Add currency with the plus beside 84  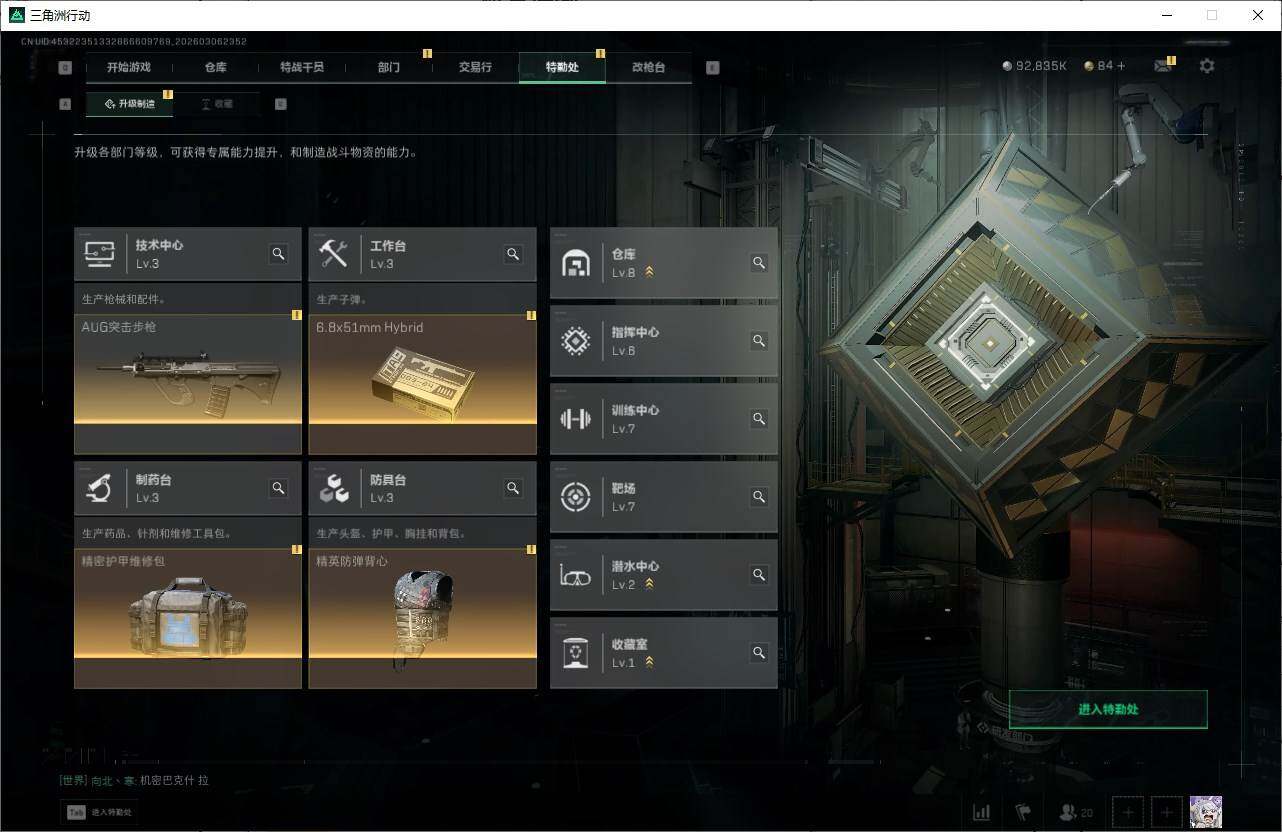[1121, 66]
